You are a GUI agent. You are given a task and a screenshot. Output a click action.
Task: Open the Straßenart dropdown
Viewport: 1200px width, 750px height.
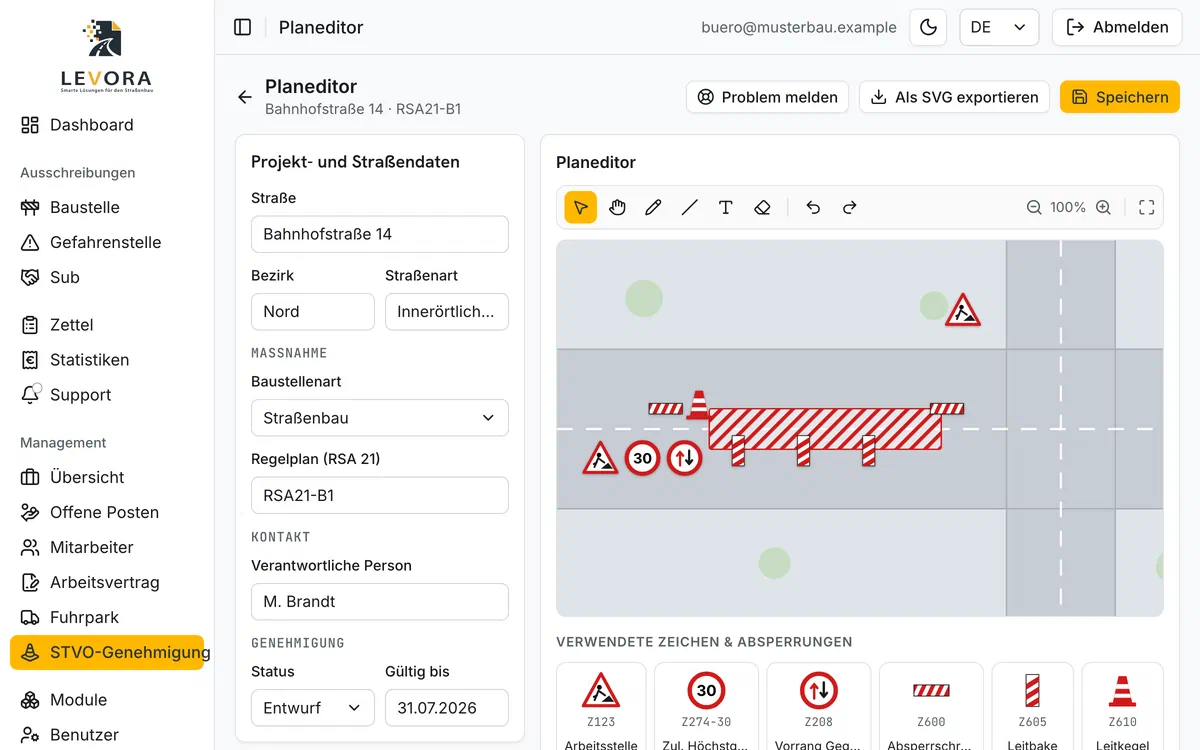[447, 312]
